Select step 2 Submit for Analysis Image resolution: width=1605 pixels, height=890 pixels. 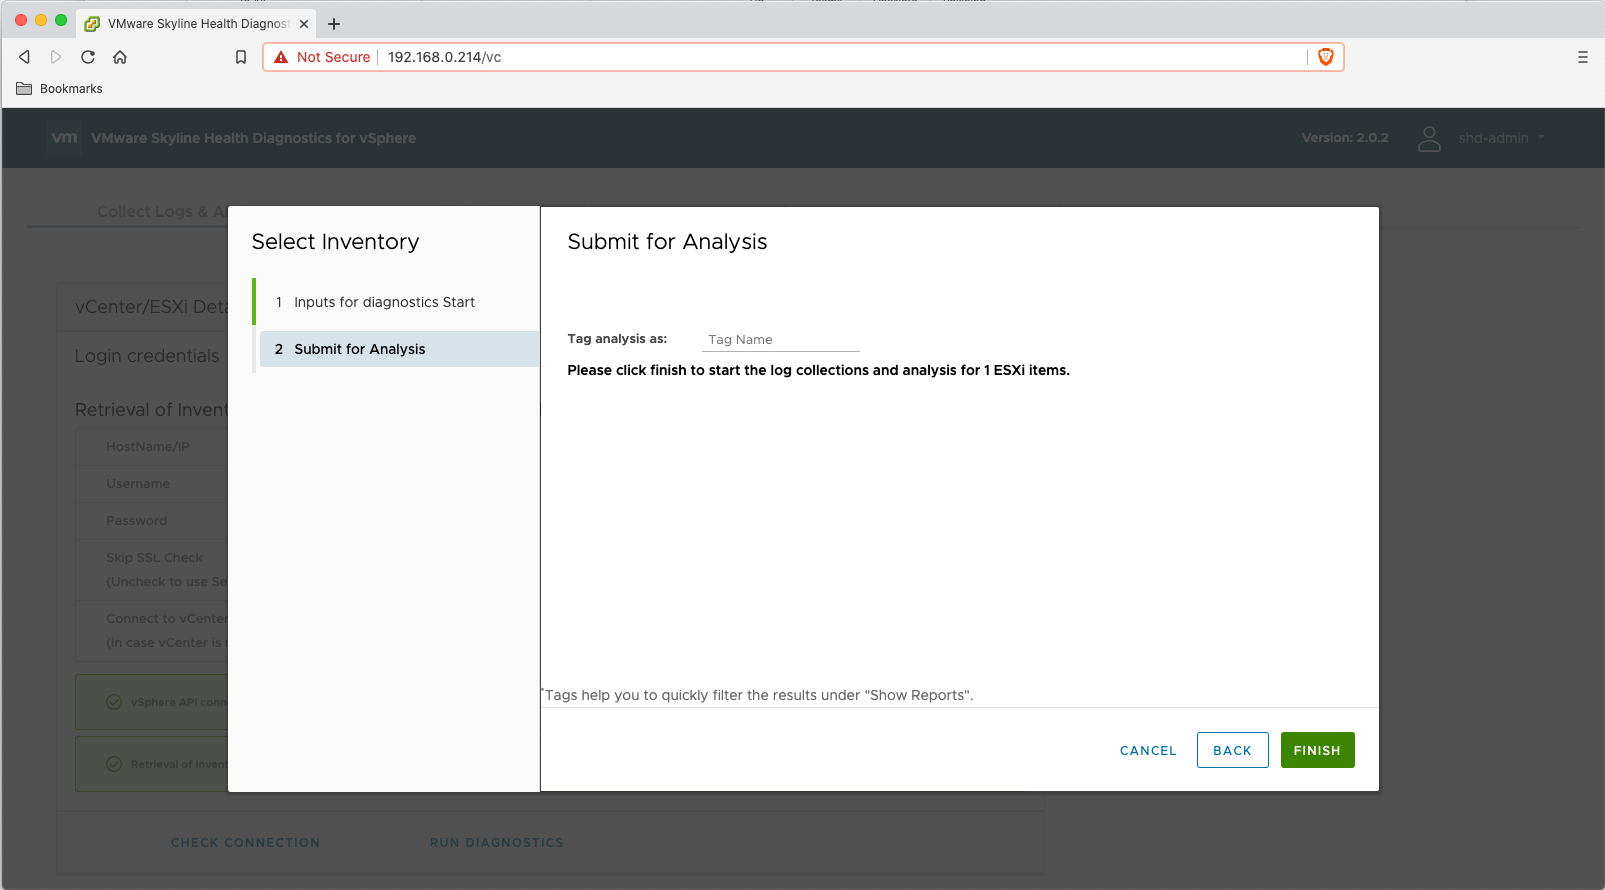point(399,349)
